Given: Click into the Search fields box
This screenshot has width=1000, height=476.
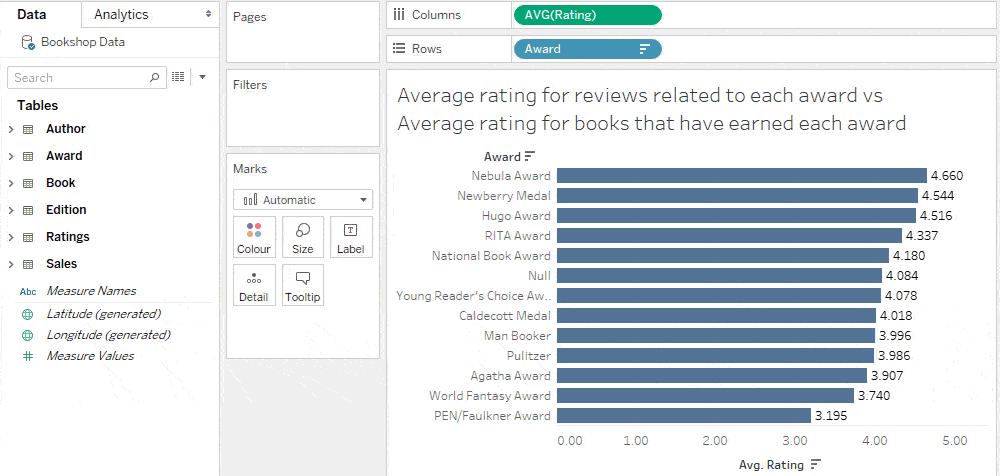Looking at the screenshot, I should tap(78, 77).
